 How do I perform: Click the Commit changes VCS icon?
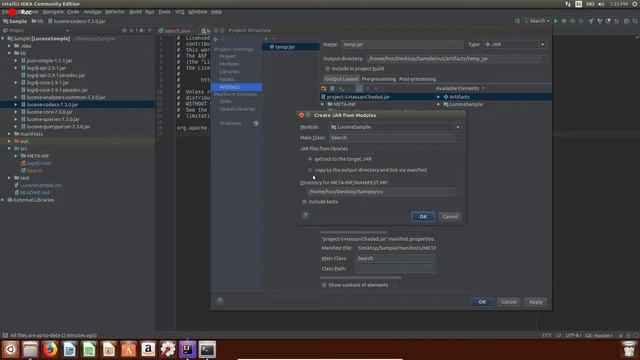click(x=599, y=21)
